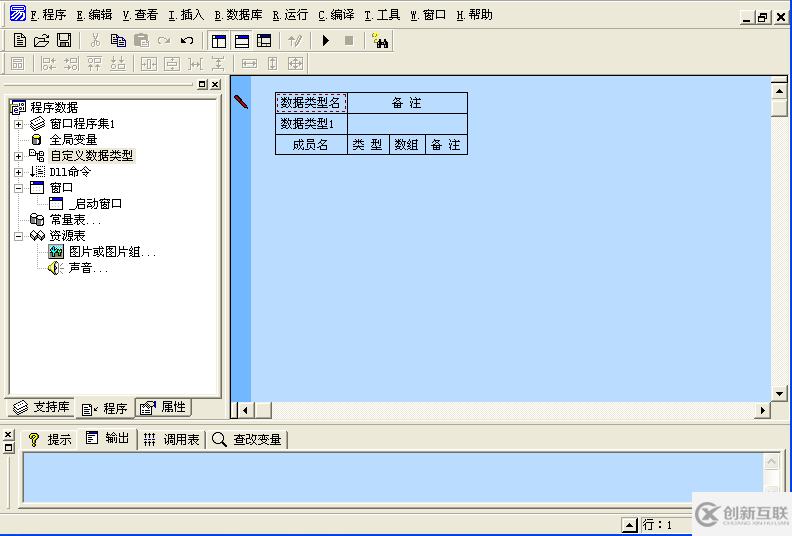Image resolution: width=792 pixels, height=536 pixels.
Task: Select 图片或图片组... under 资源表
Action: [x=112, y=252]
